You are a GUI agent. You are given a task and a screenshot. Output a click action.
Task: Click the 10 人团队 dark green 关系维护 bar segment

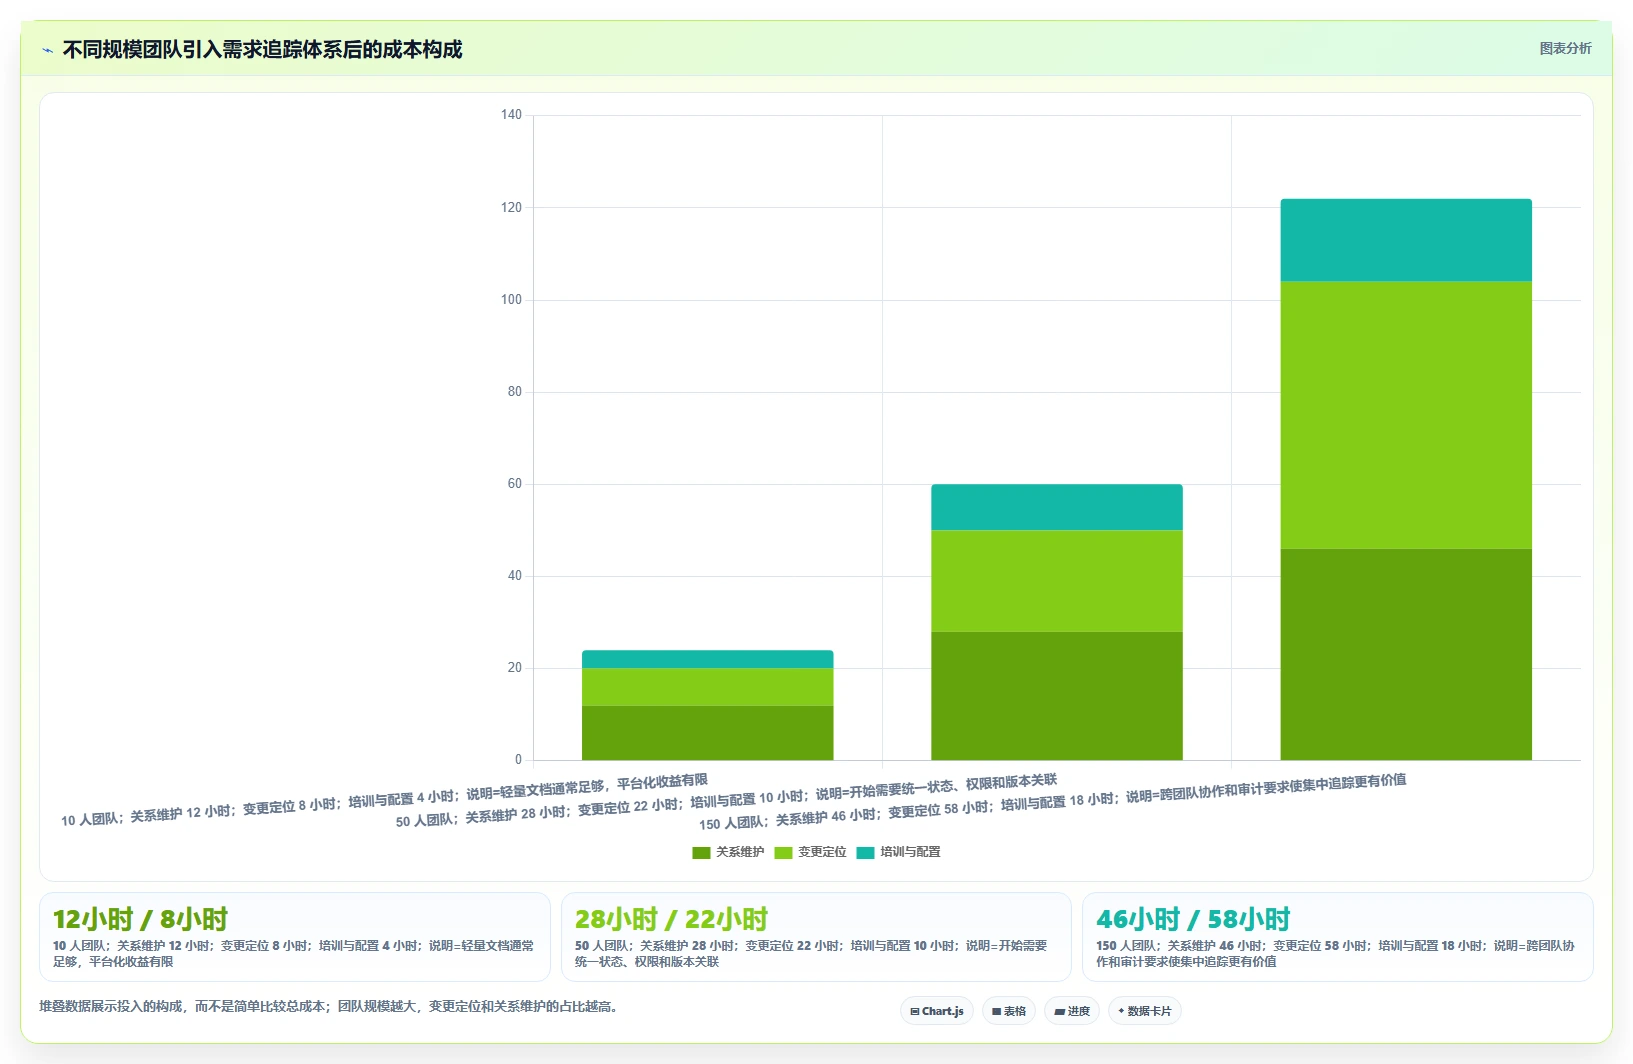point(708,733)
